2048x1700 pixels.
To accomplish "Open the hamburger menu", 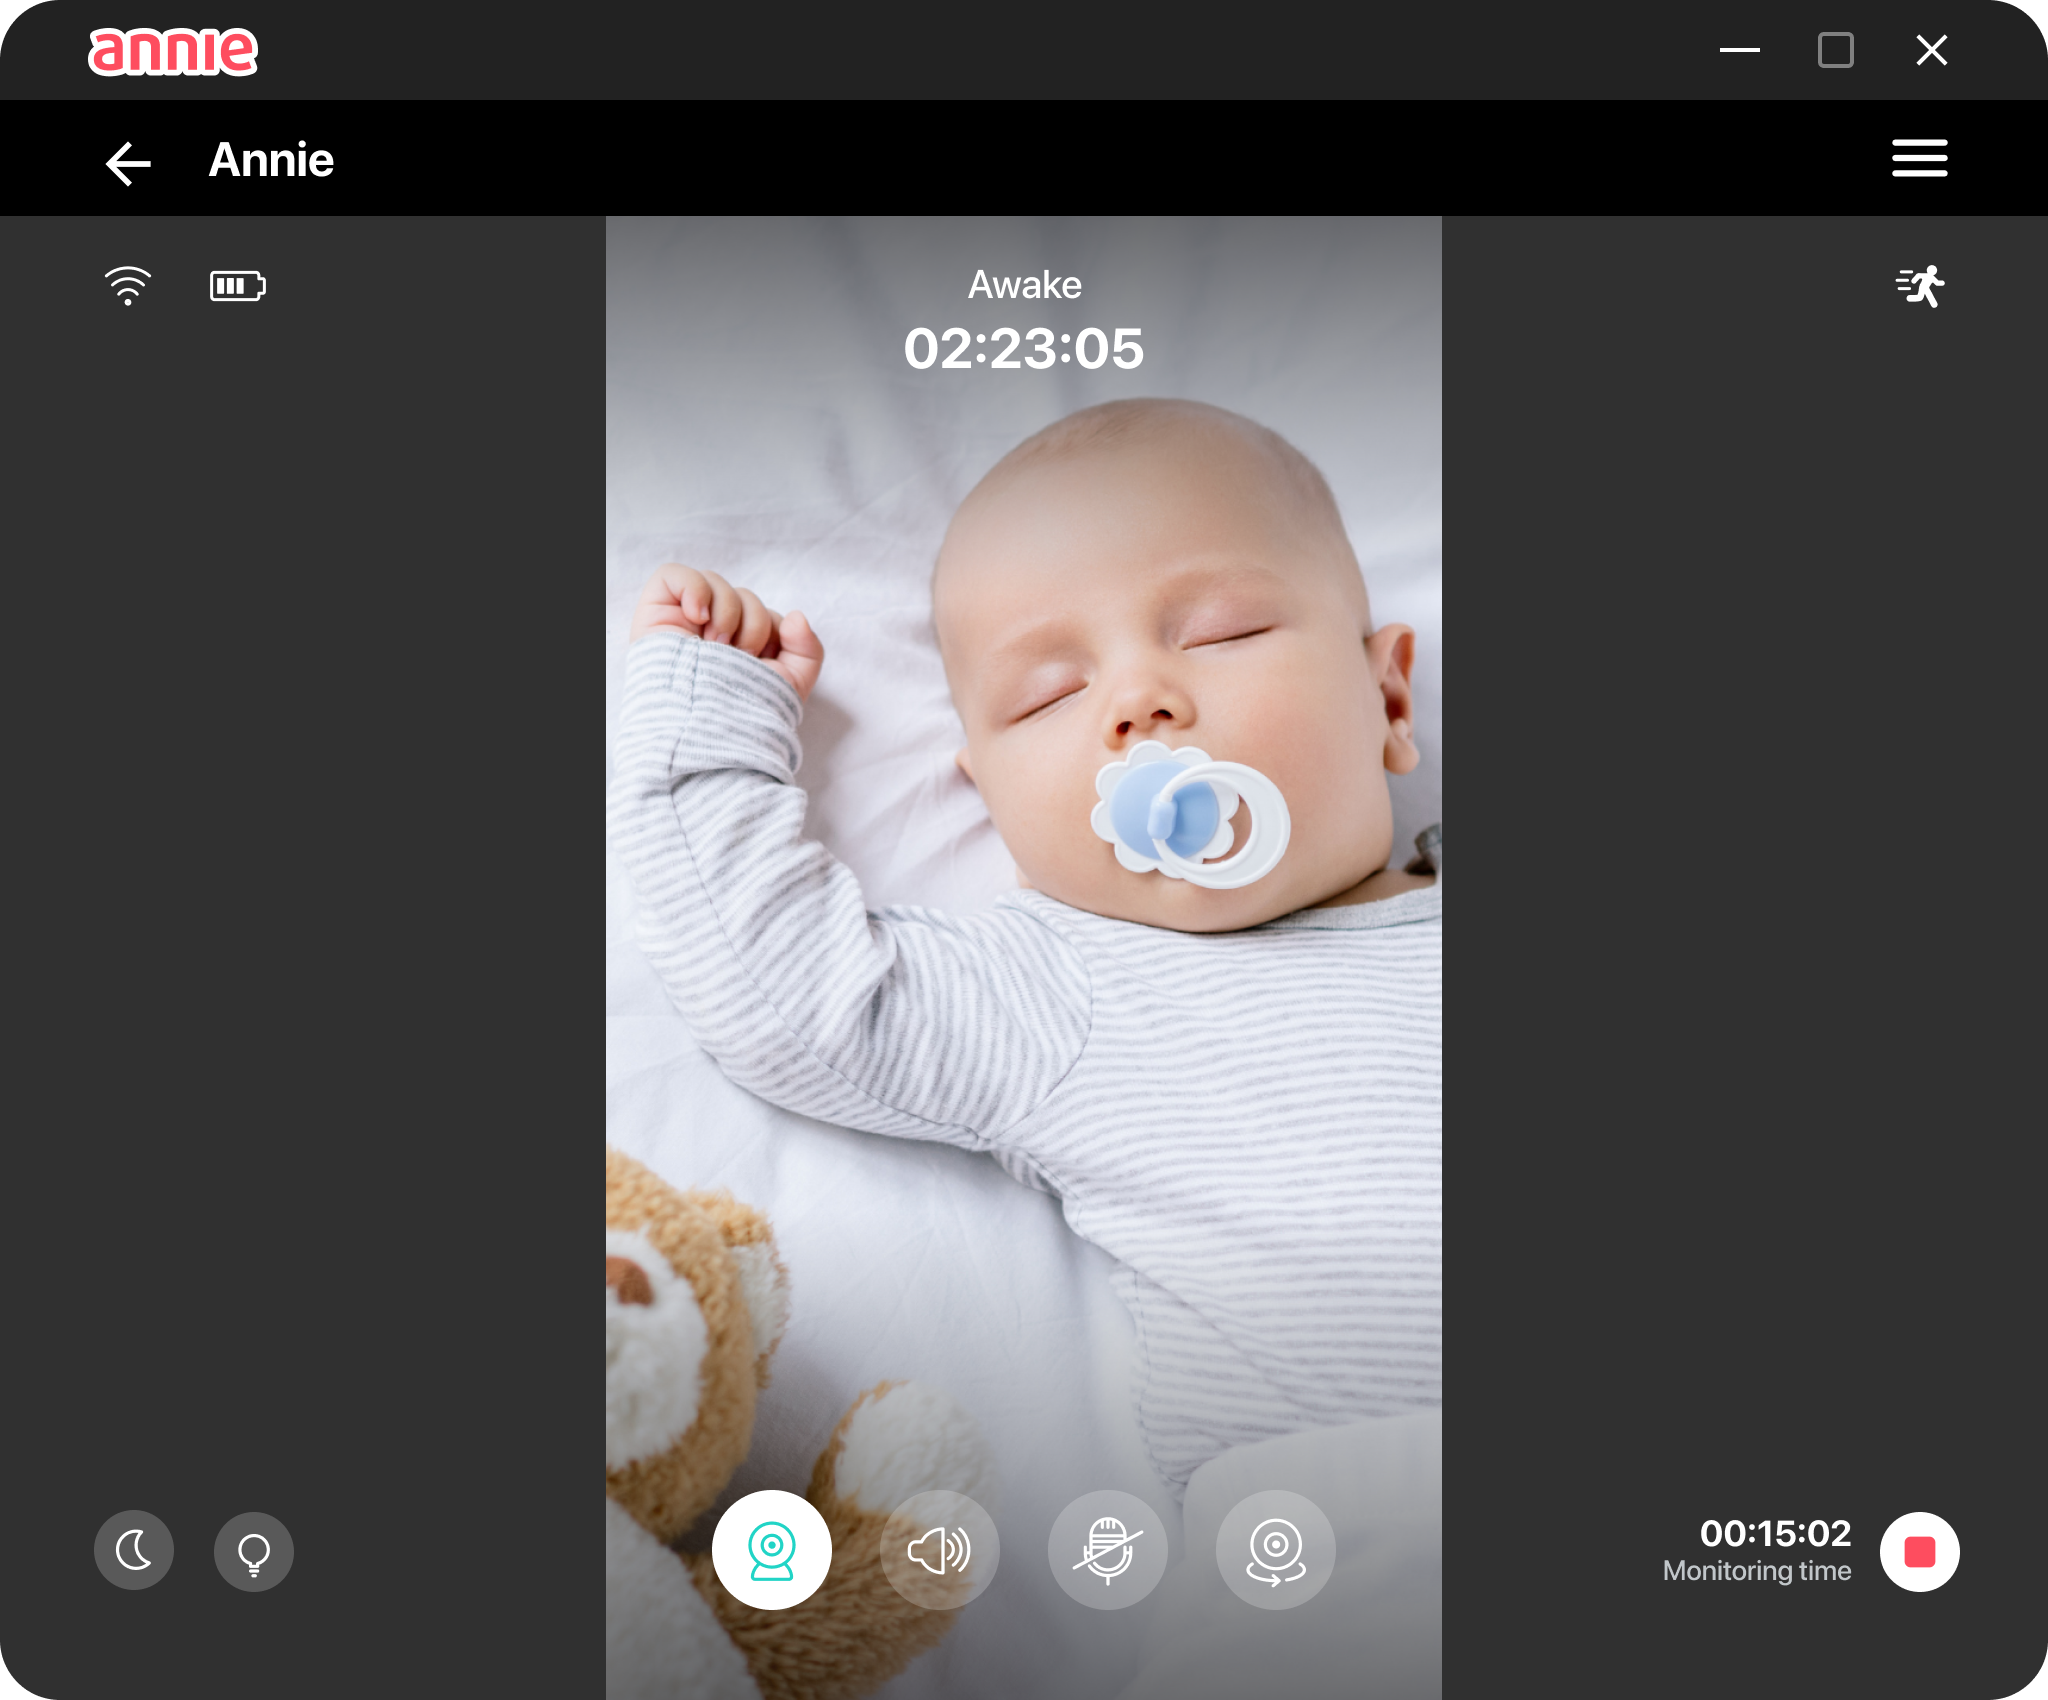I will tap(1919, 159).
